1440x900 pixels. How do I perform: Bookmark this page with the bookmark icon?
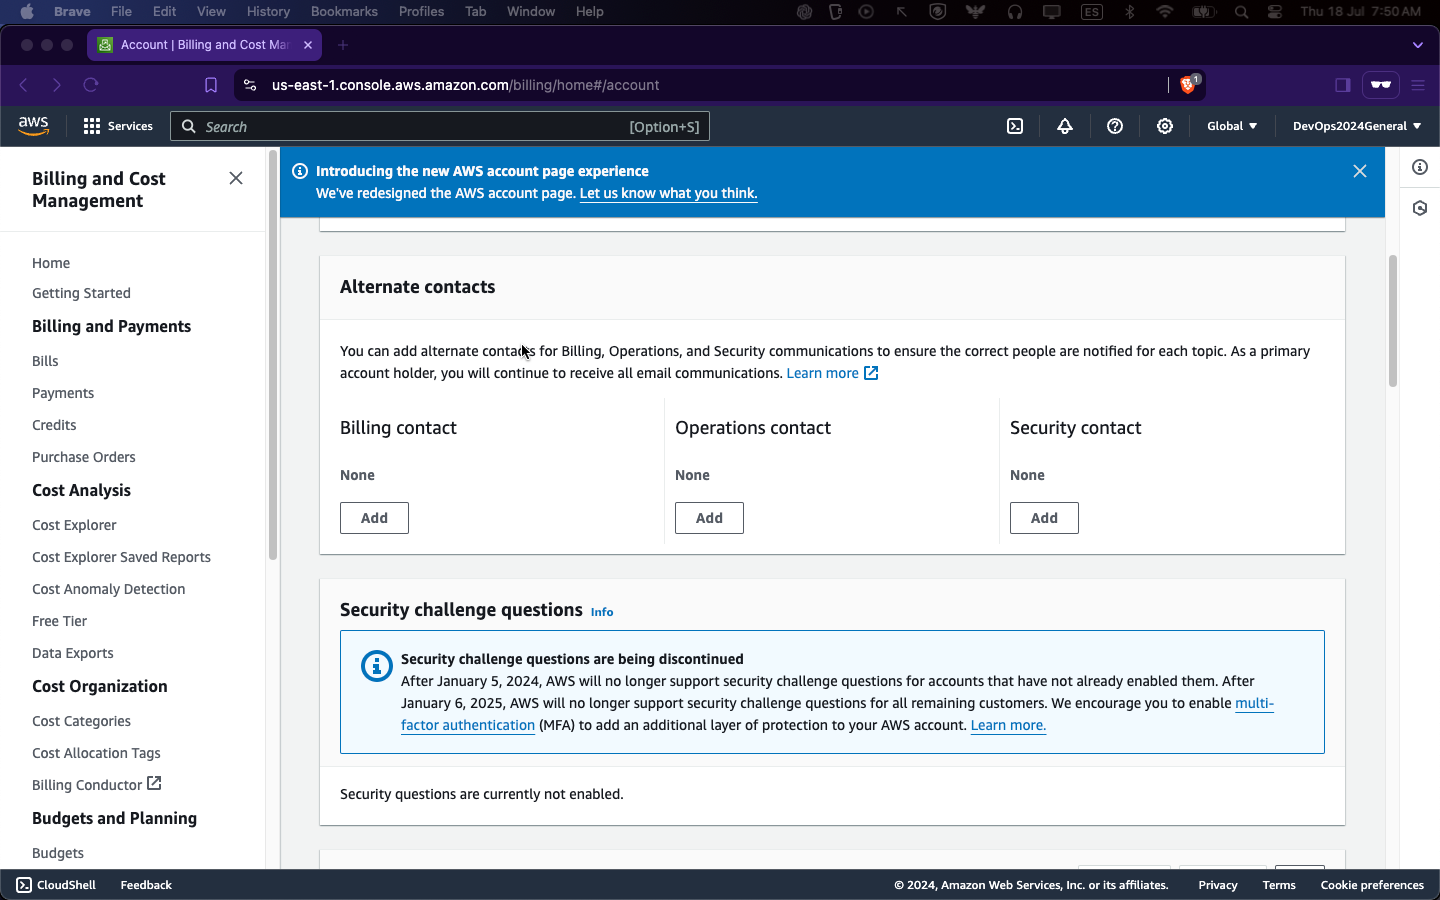pyautogui.click(x=211, y=85)
